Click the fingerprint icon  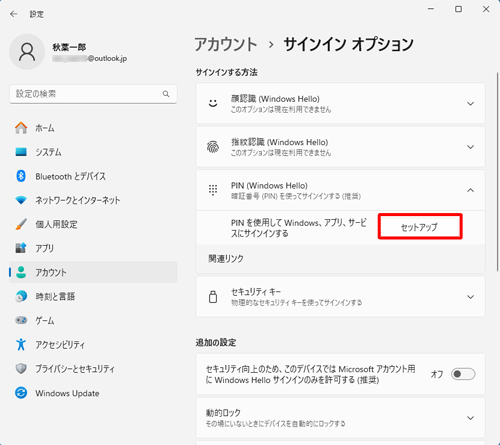click(x=213, y=147)
